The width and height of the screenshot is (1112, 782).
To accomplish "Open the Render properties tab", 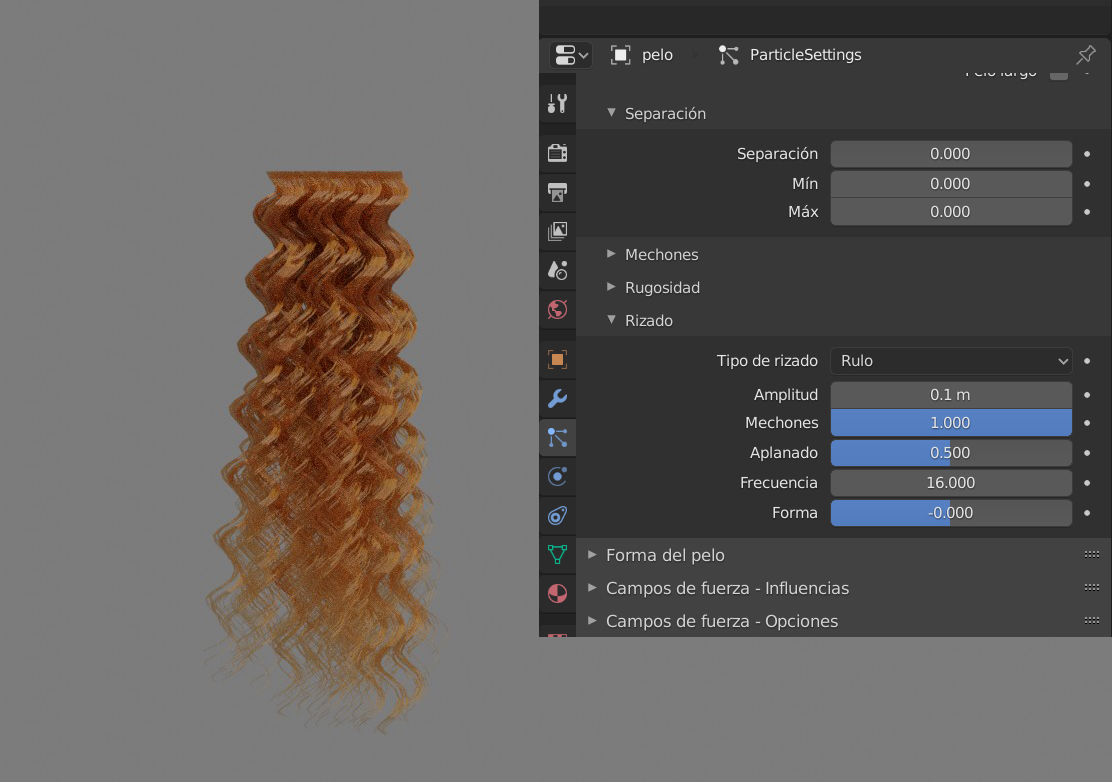I will [x=557, y=153].
